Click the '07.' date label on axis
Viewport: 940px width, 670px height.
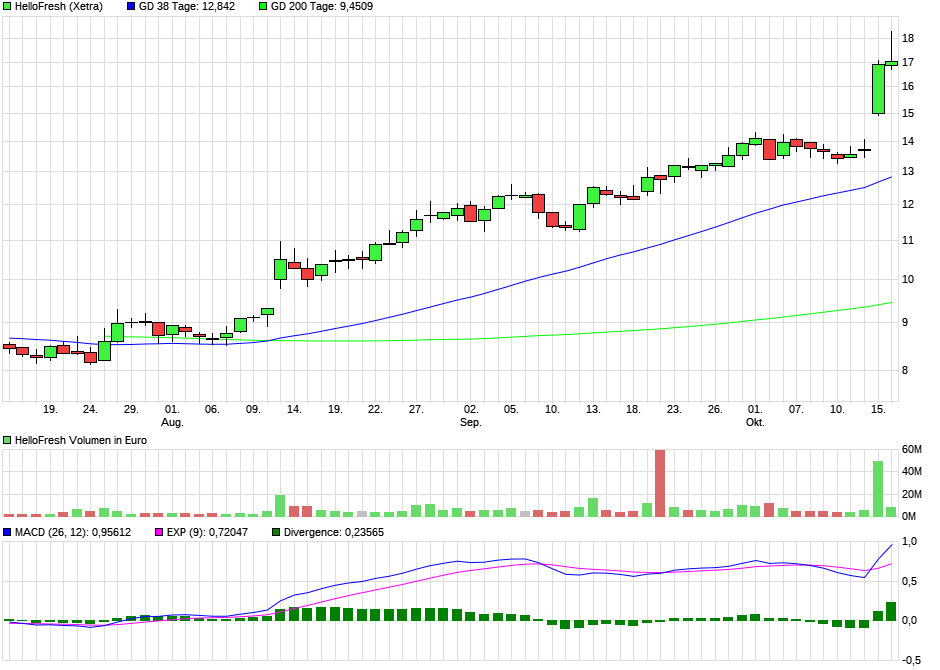796,409
